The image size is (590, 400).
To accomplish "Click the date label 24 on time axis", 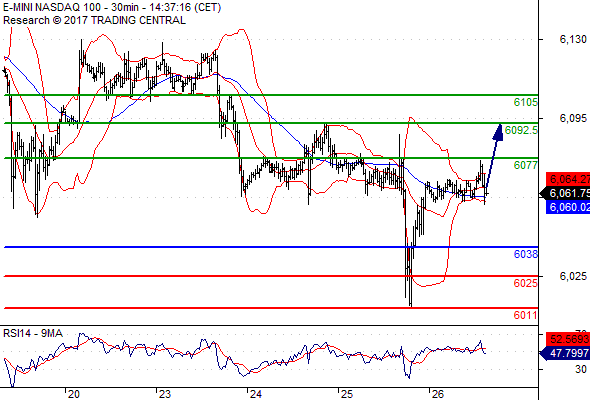I will 256,394.
